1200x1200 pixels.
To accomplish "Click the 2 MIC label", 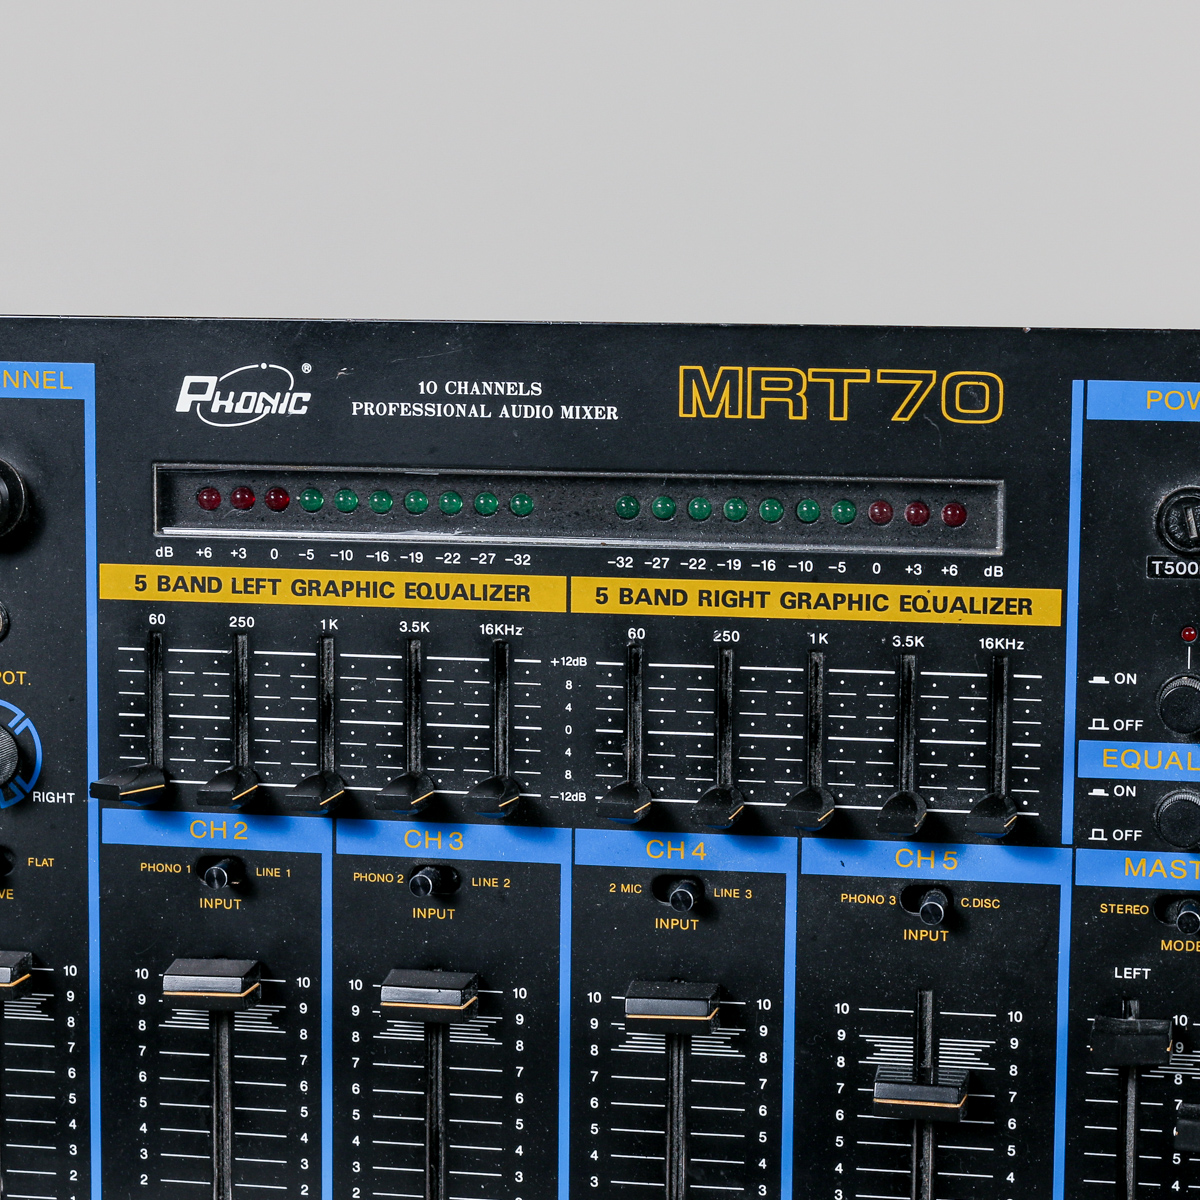I will (x=625, y=888).
